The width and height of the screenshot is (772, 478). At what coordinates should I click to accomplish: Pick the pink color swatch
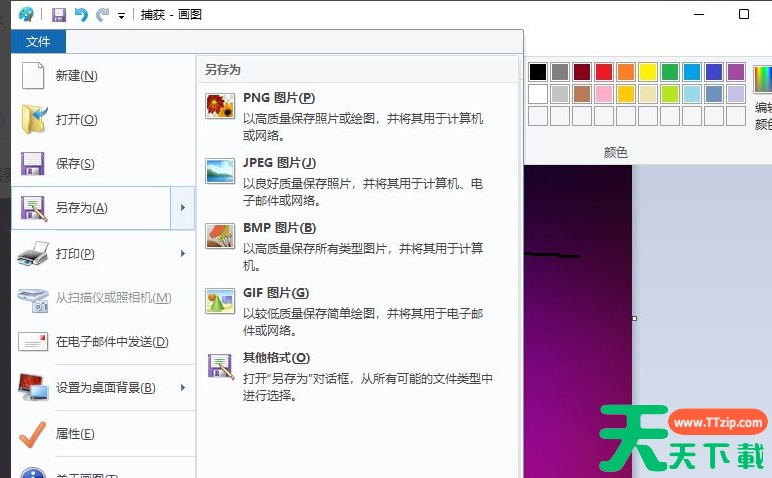coord(604,94)
